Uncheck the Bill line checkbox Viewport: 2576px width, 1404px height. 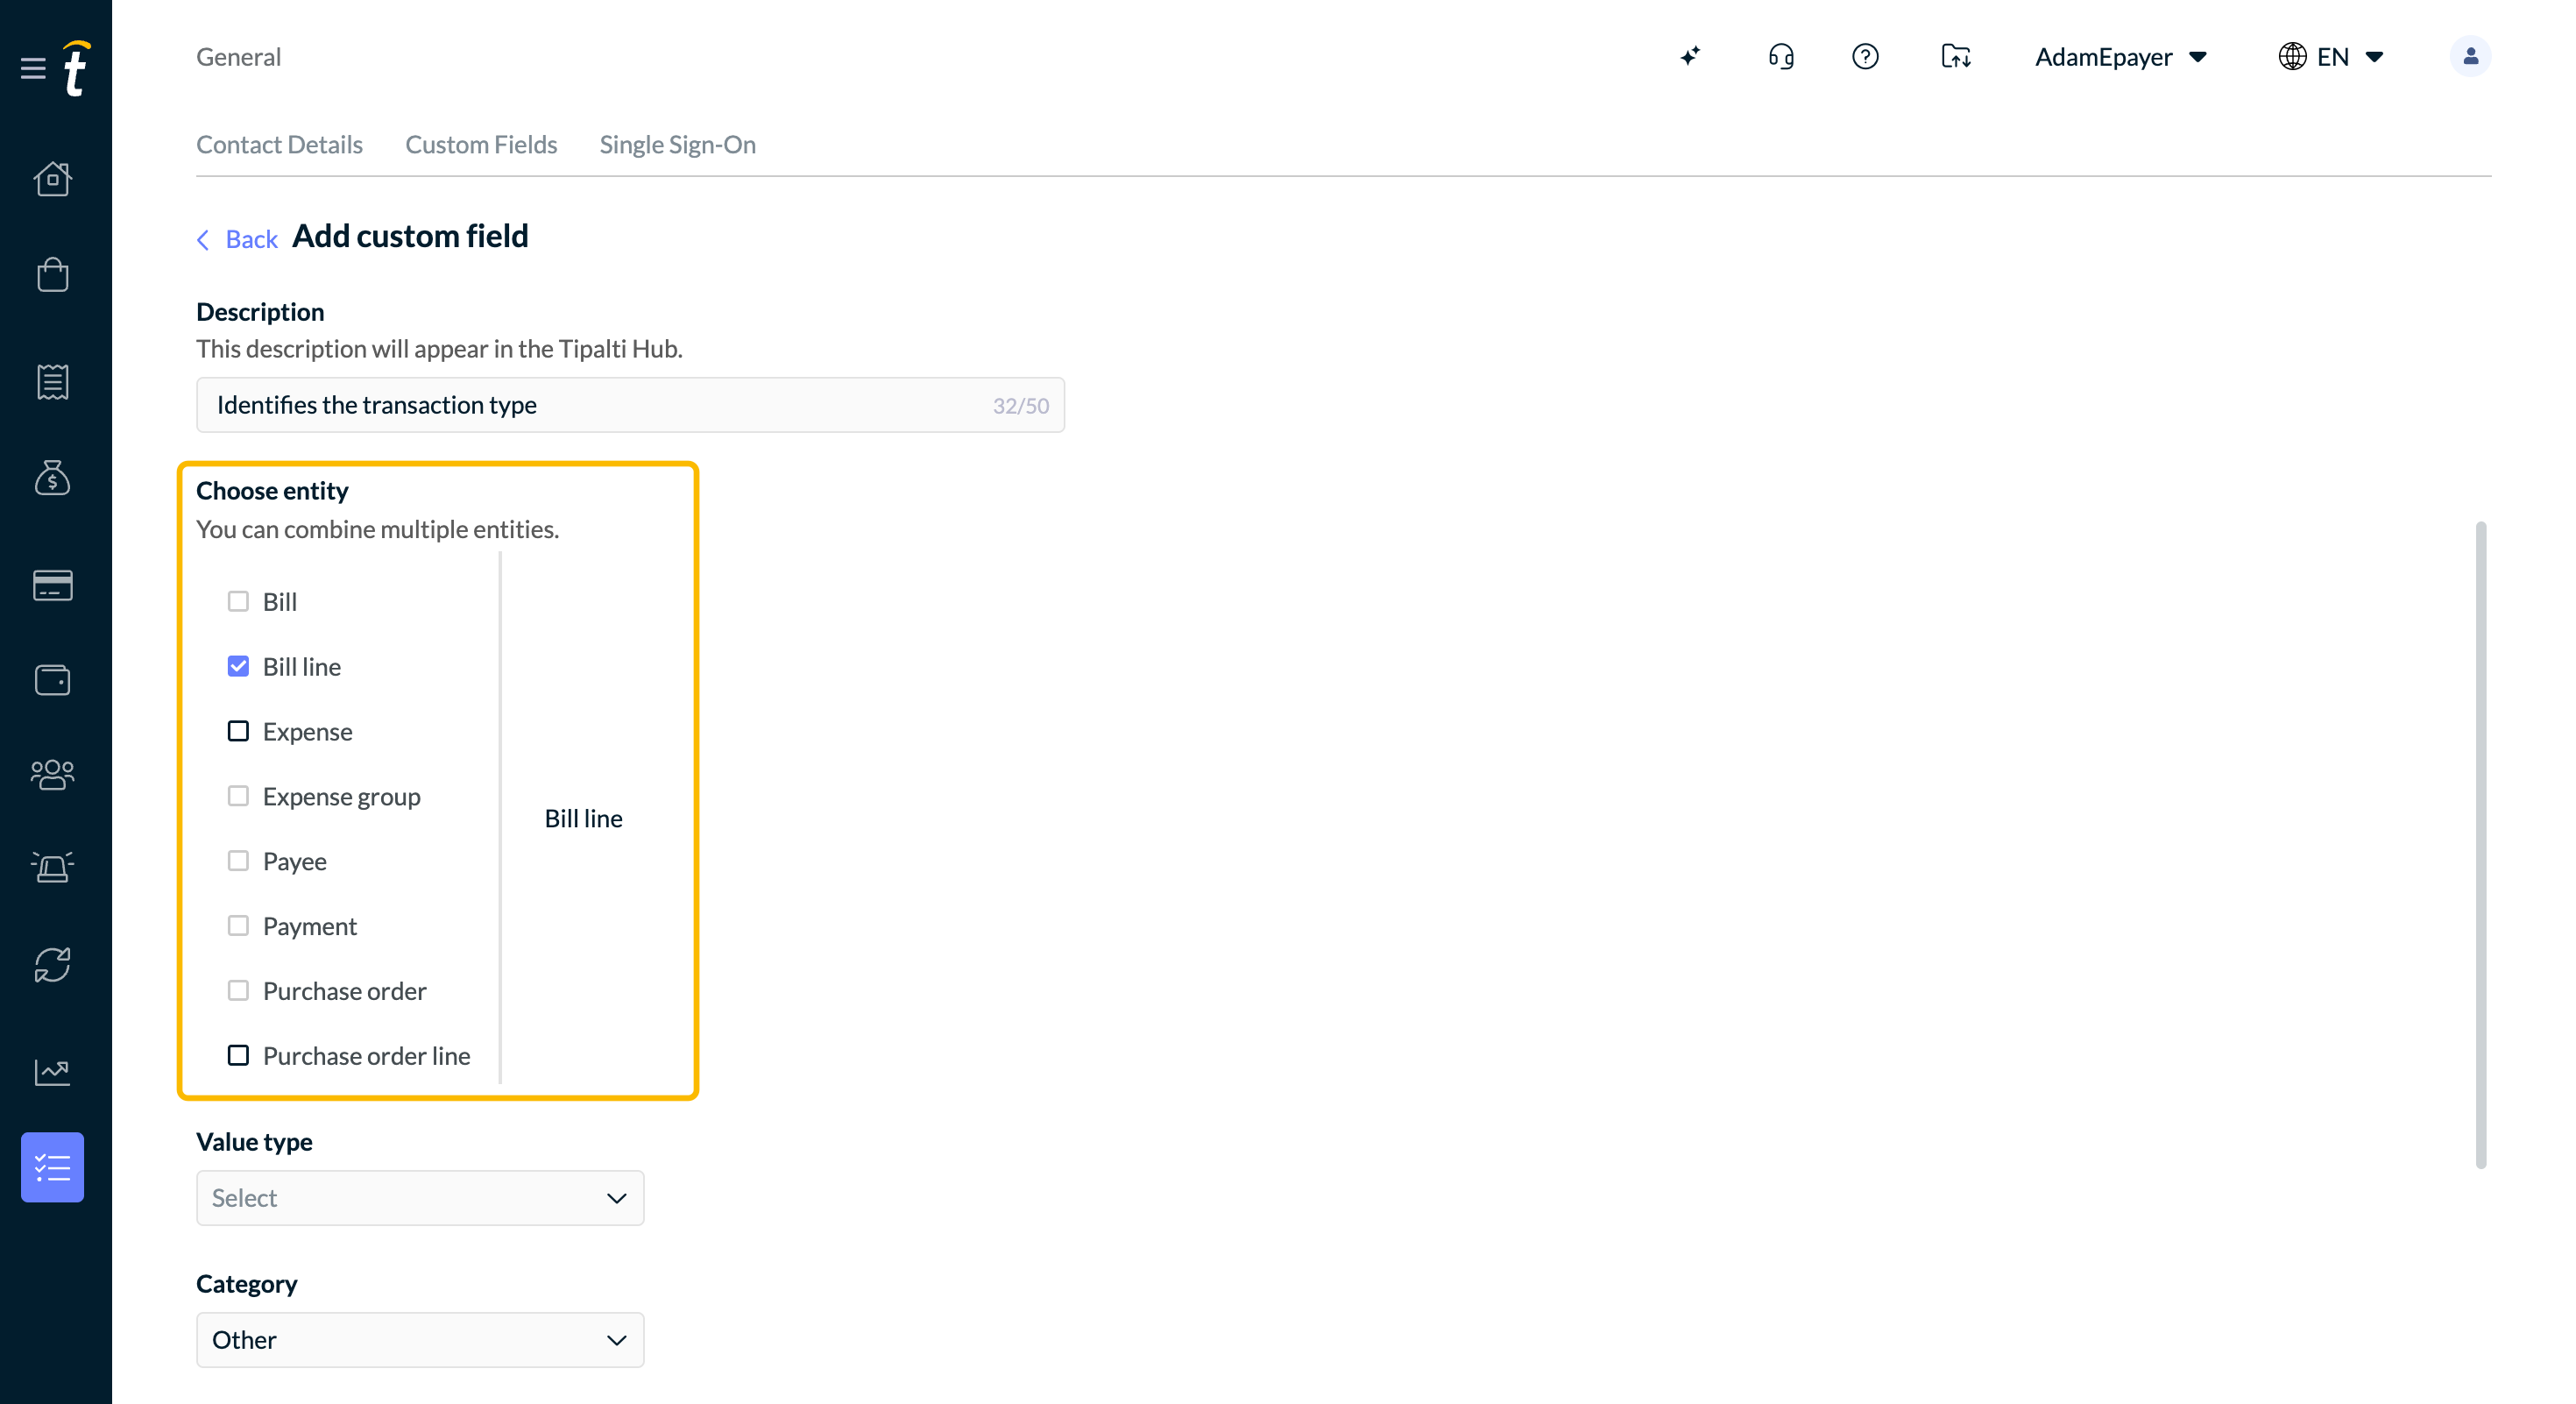pos(238,666)
